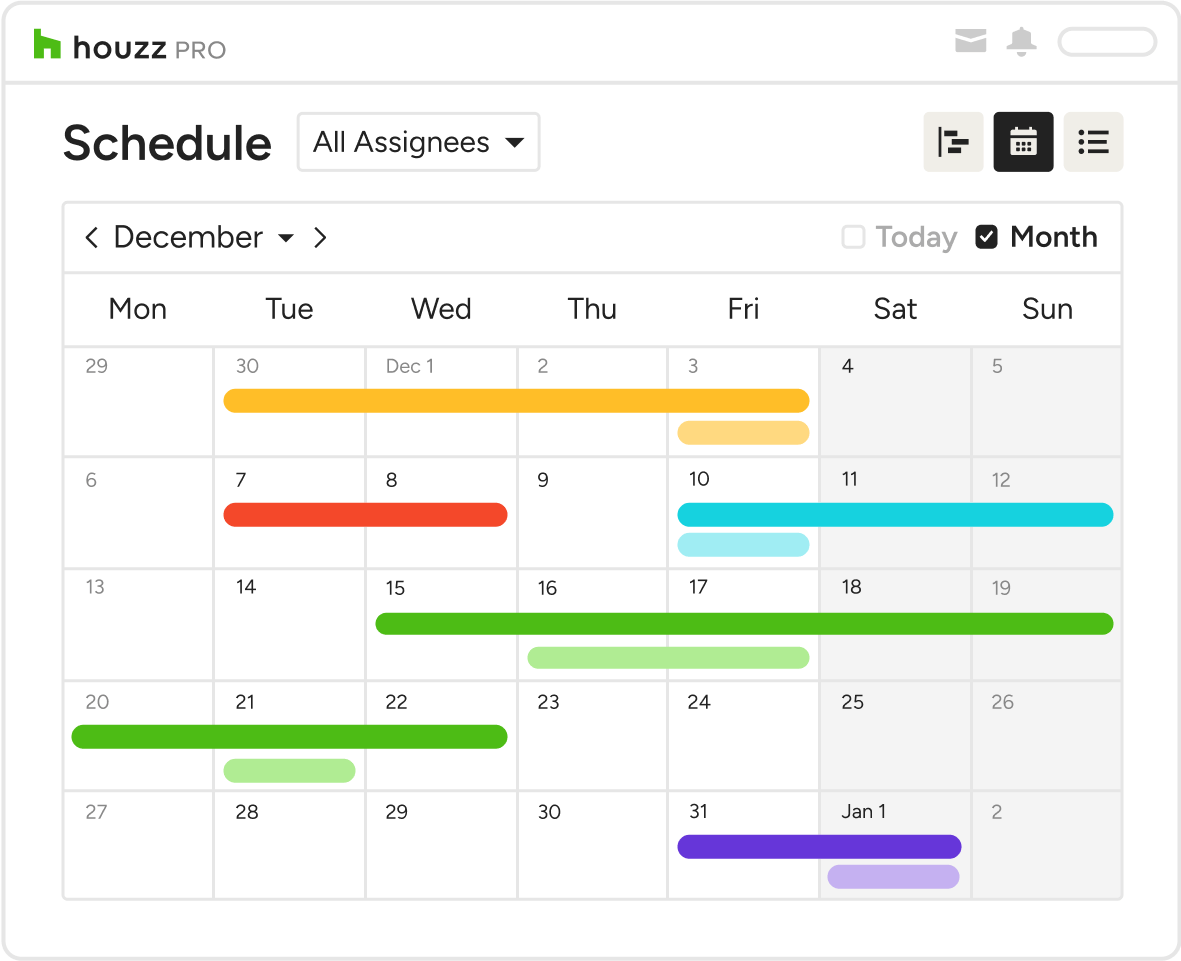Open the purple event on Dec 31

[819, 847]
